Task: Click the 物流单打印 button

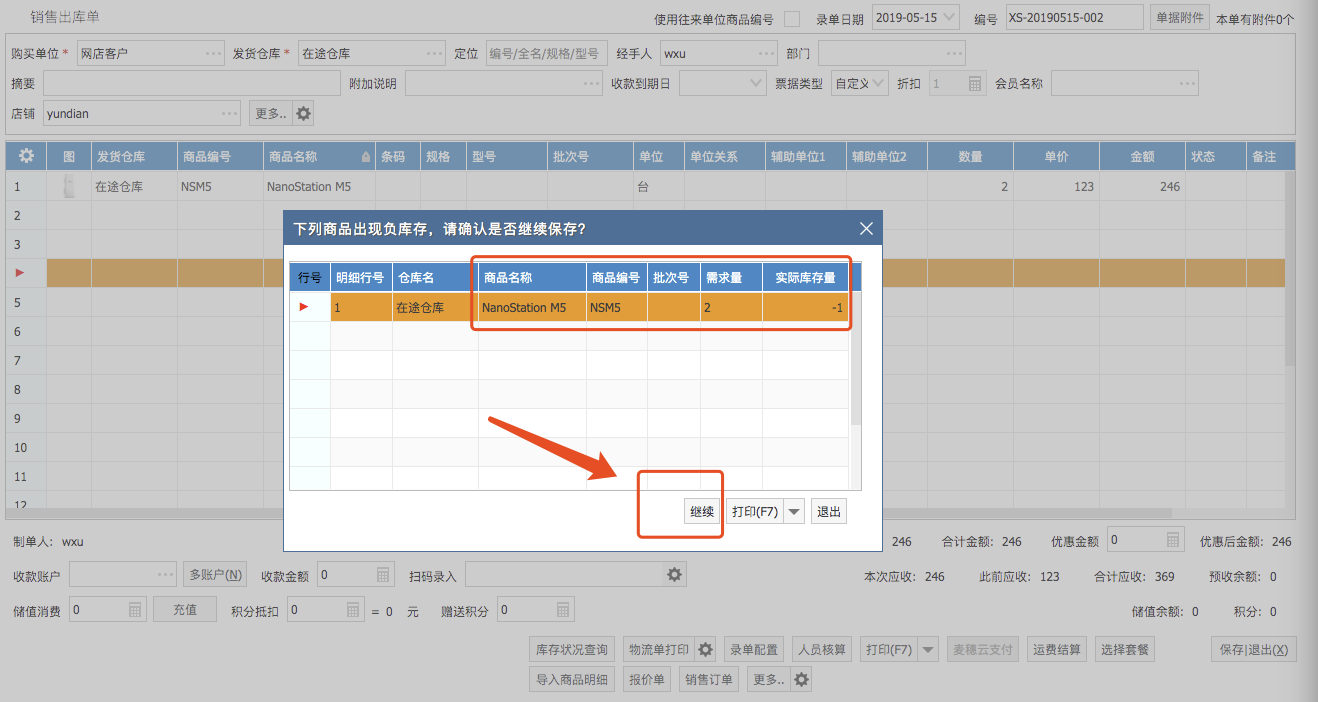Action: click(x=659, y=649)
